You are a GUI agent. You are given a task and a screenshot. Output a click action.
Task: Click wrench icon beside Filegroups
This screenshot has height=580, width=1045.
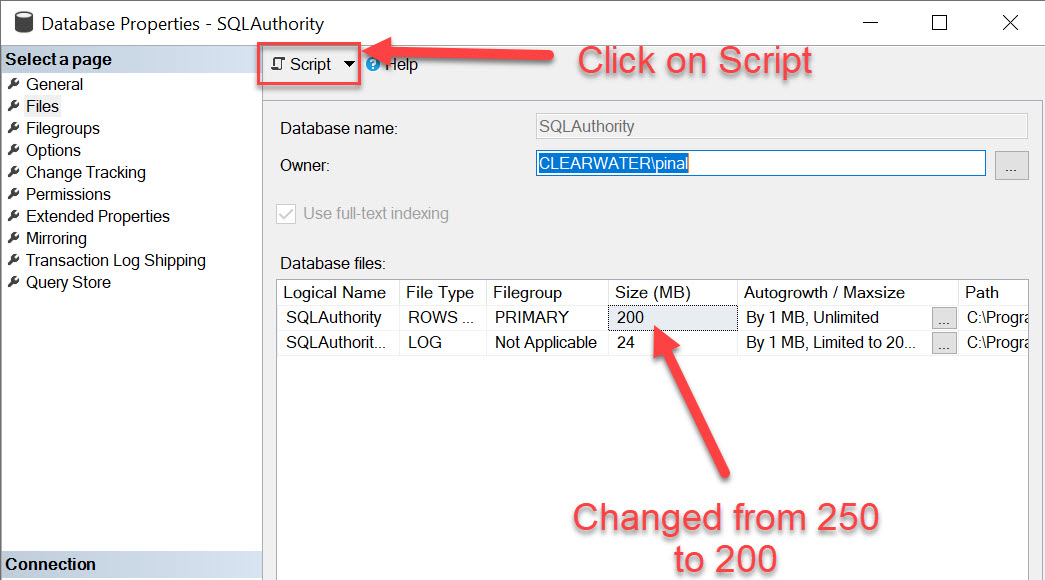(x=13, y=128)
